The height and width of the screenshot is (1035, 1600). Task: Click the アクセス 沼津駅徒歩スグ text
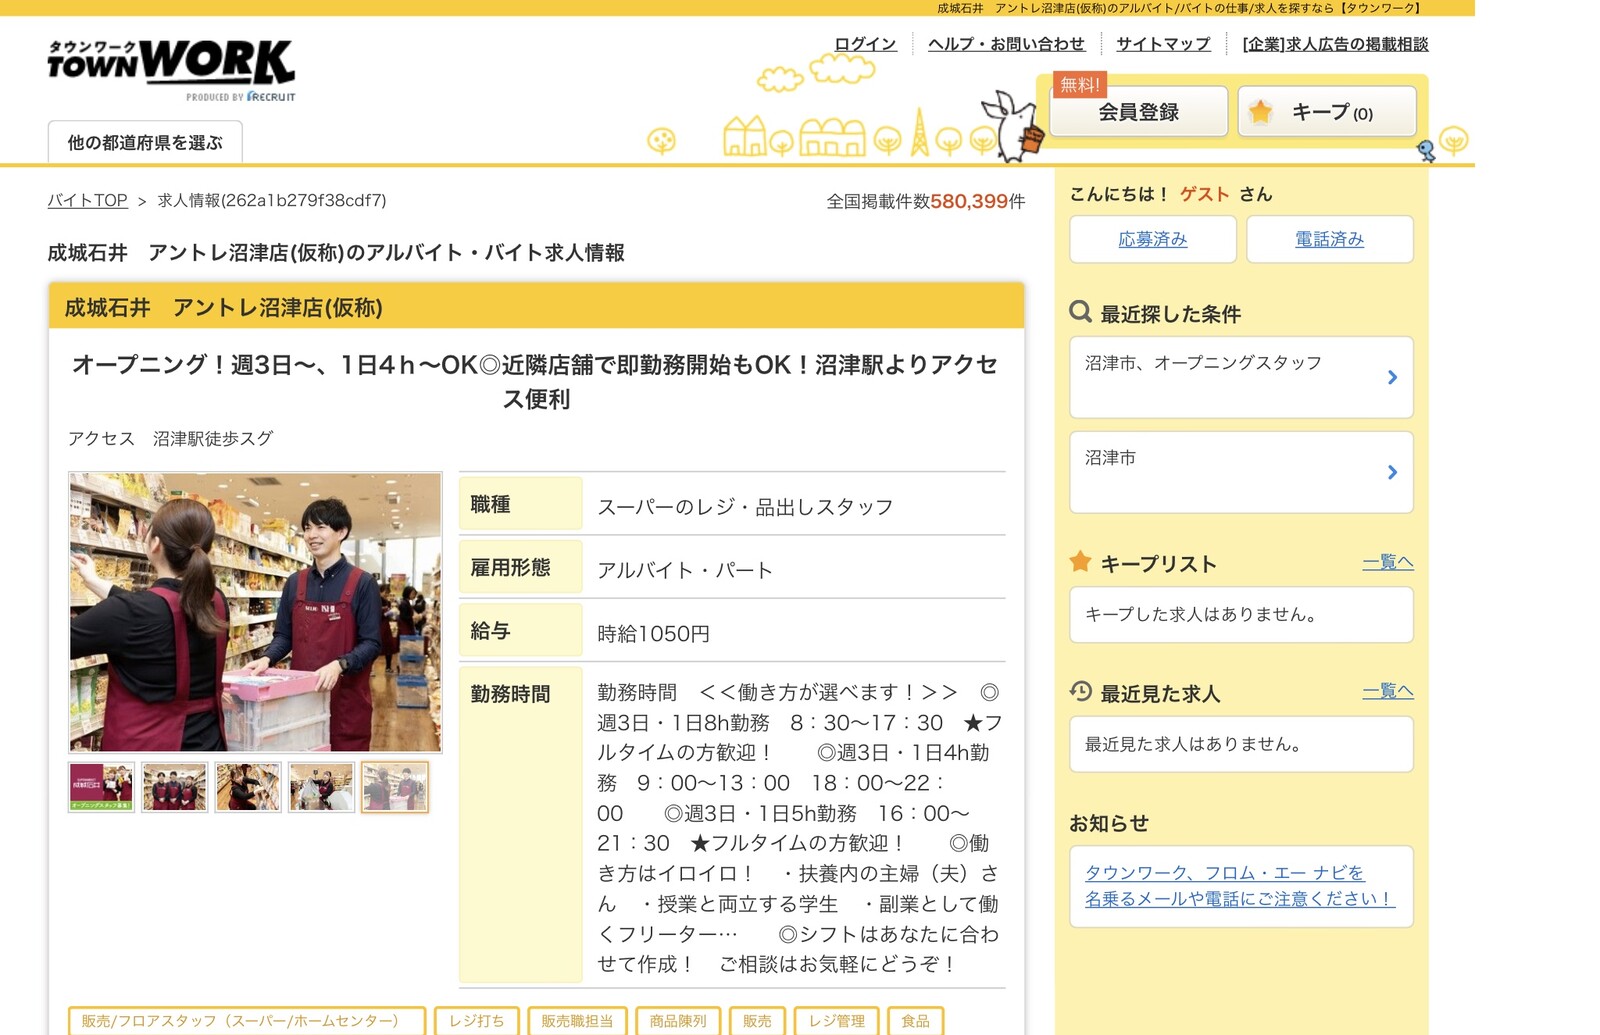pyautogui.click(x=170, y=438)
